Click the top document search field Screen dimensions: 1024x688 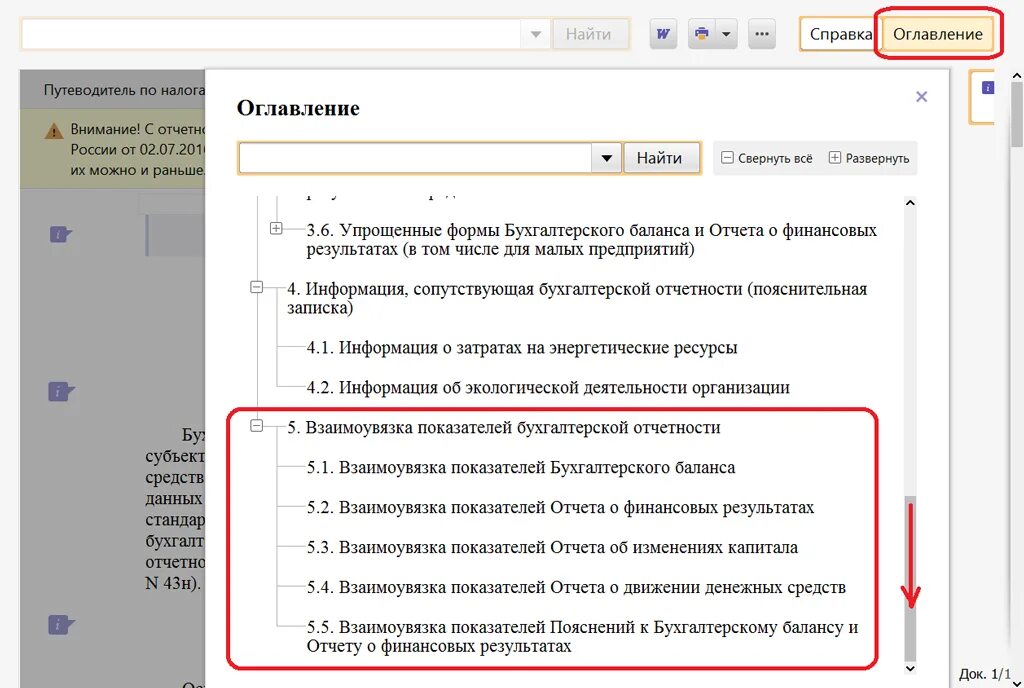[x=270, y=33]
